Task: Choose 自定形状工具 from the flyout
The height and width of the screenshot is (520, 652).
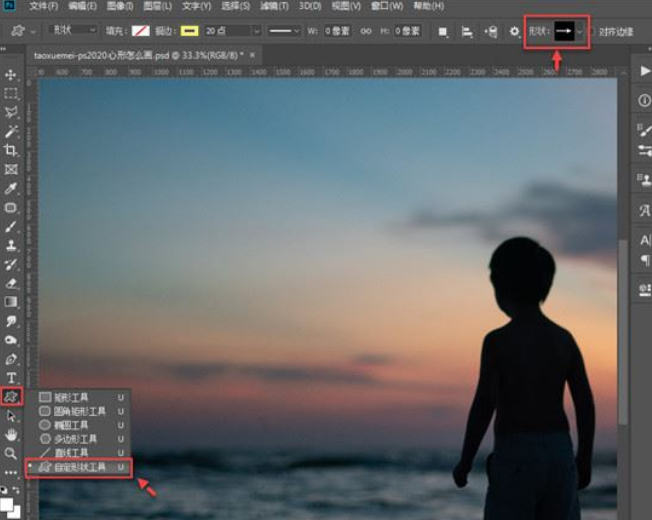Action: coord(79,467)
